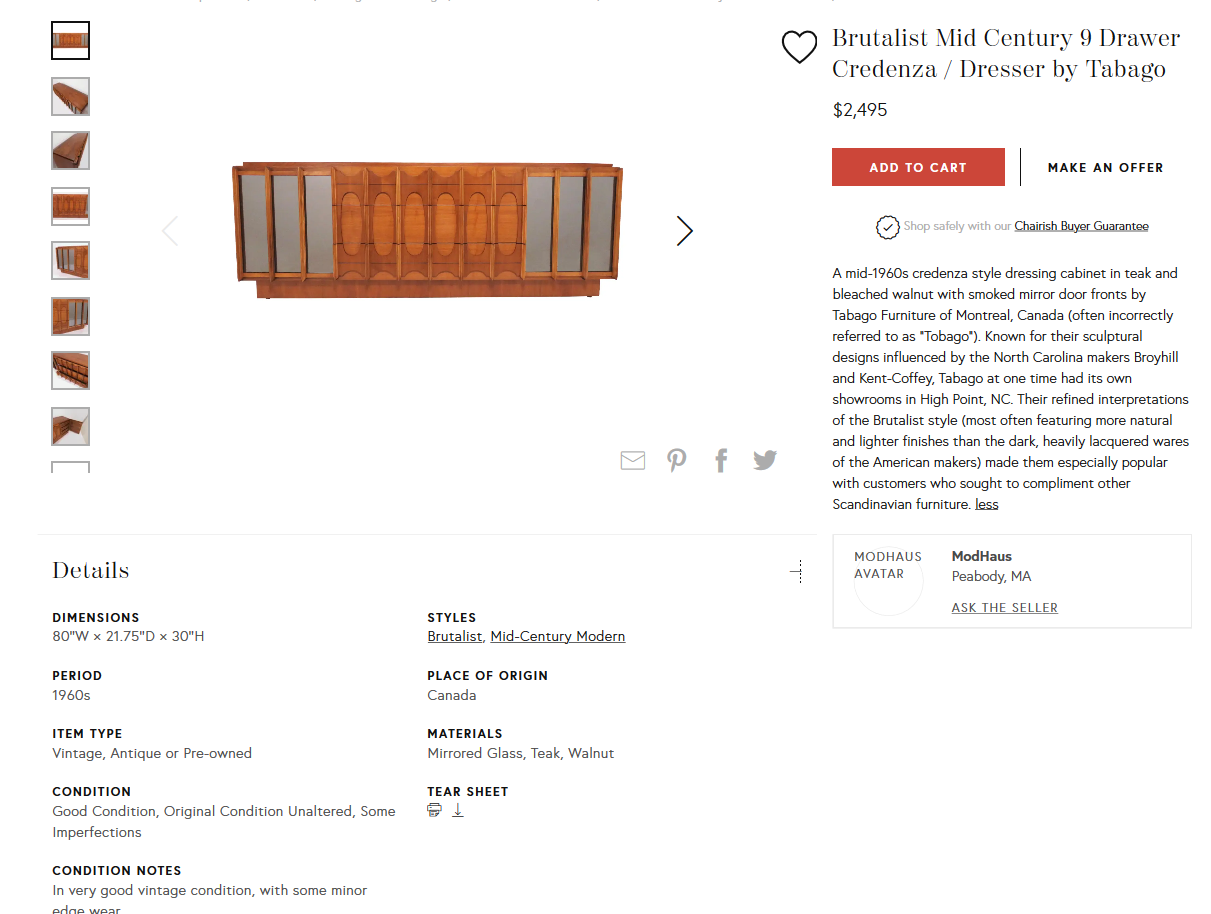Tweet this listing via Twitter icon
This screenshot has height=914, width=1211.
tap(765, 460)
